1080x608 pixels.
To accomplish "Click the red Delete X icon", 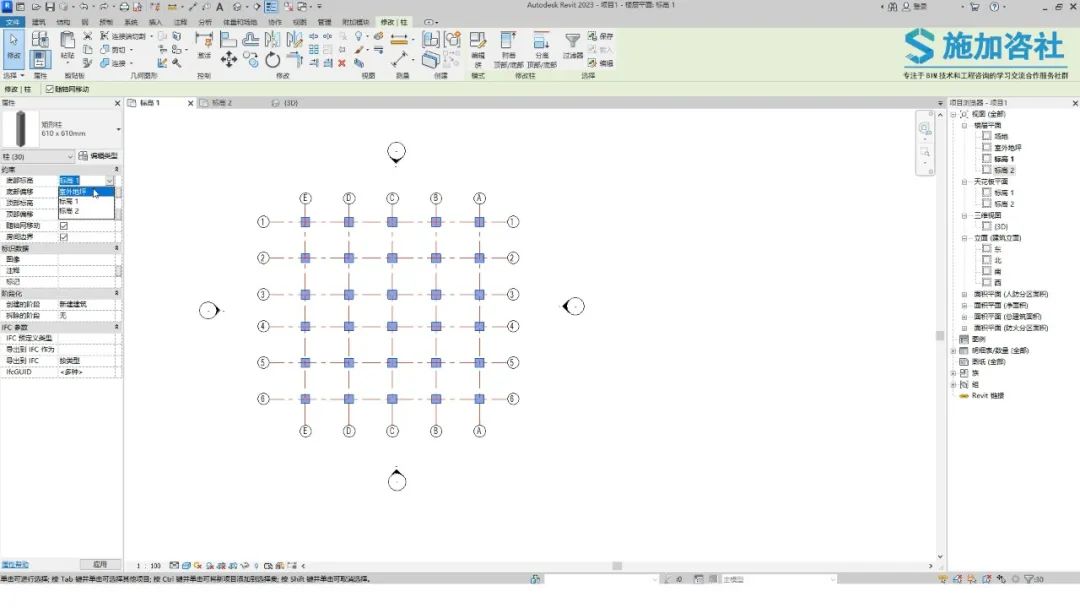I will [x=342, y=63].
